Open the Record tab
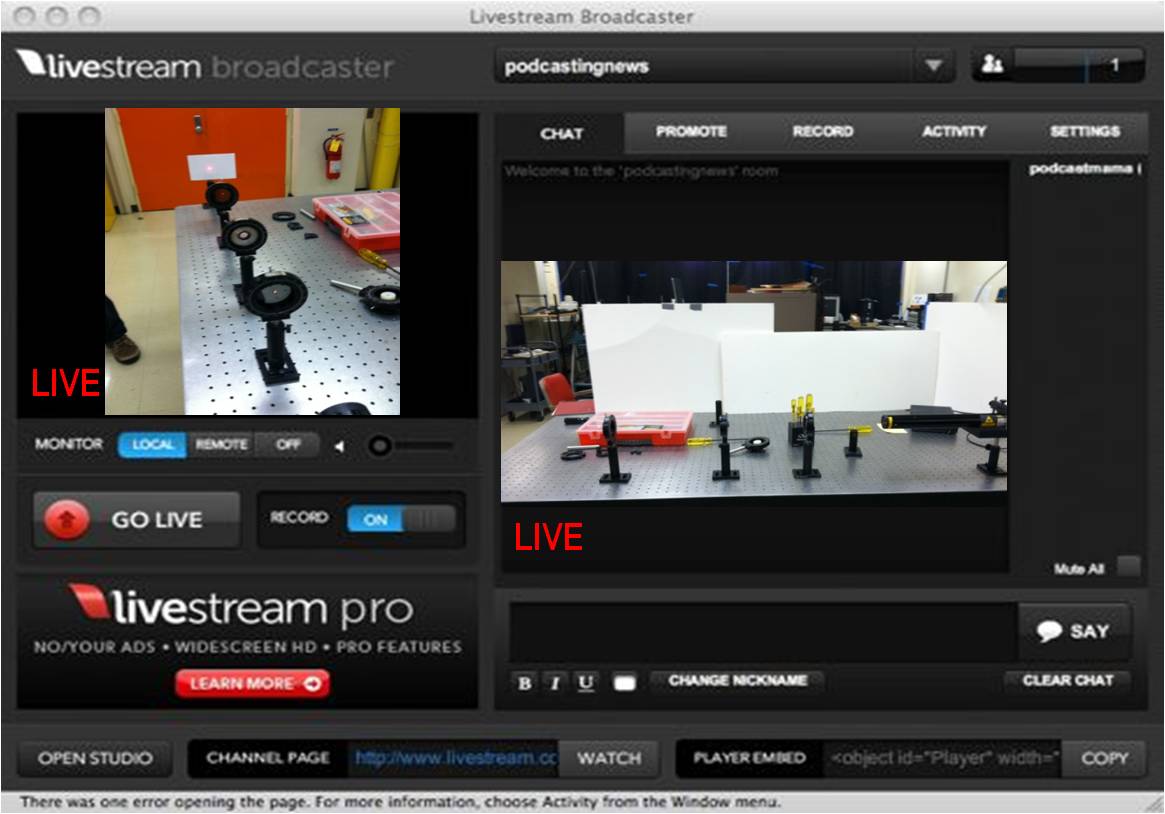The width and height of the screenshot is (1165, 814). coord(822,131)
